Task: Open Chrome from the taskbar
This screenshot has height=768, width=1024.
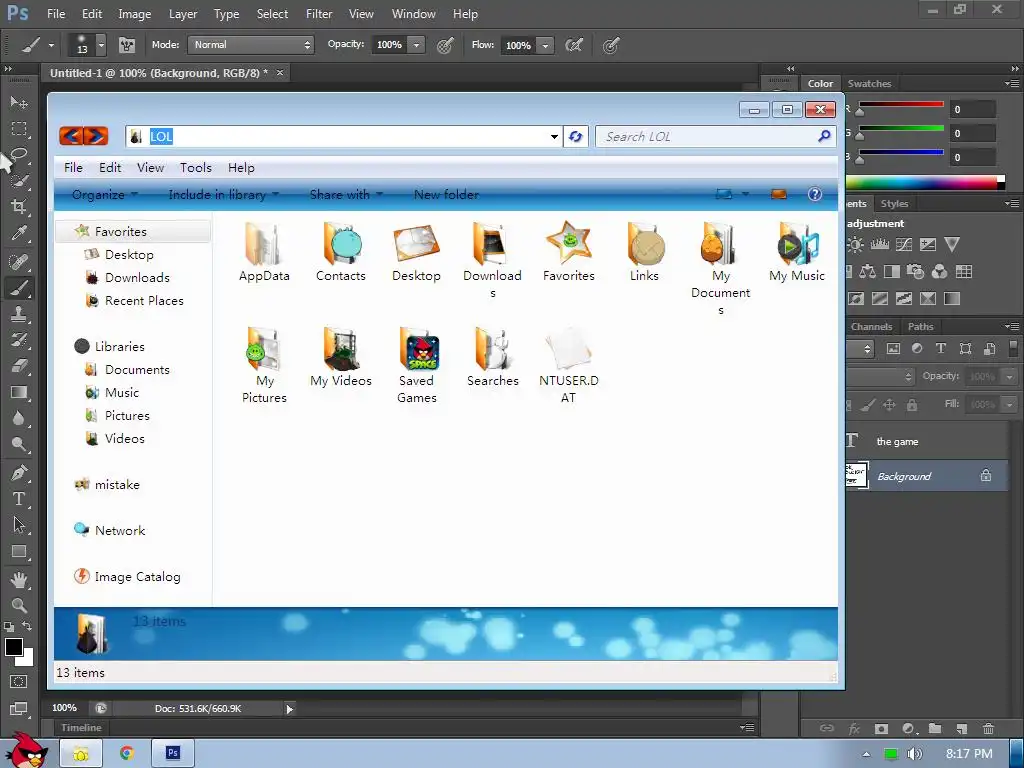Action: [127, 753]
